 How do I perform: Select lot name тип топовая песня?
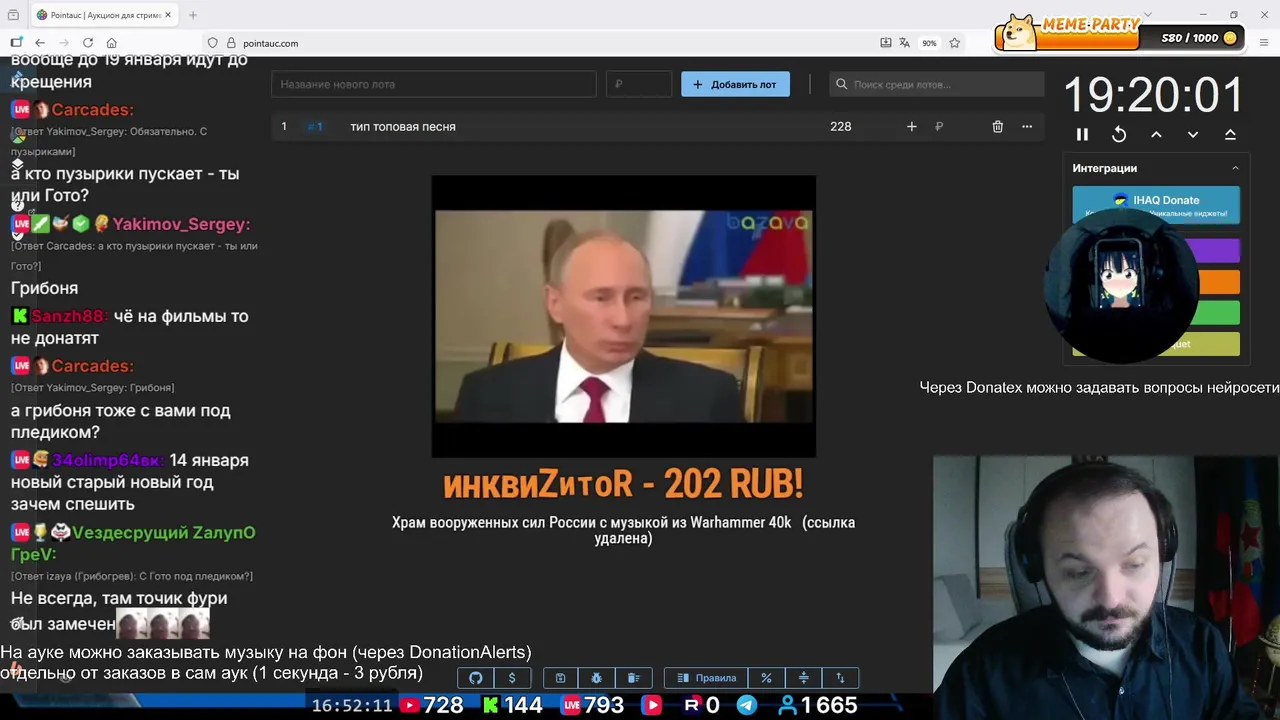(x=403, y=126)
